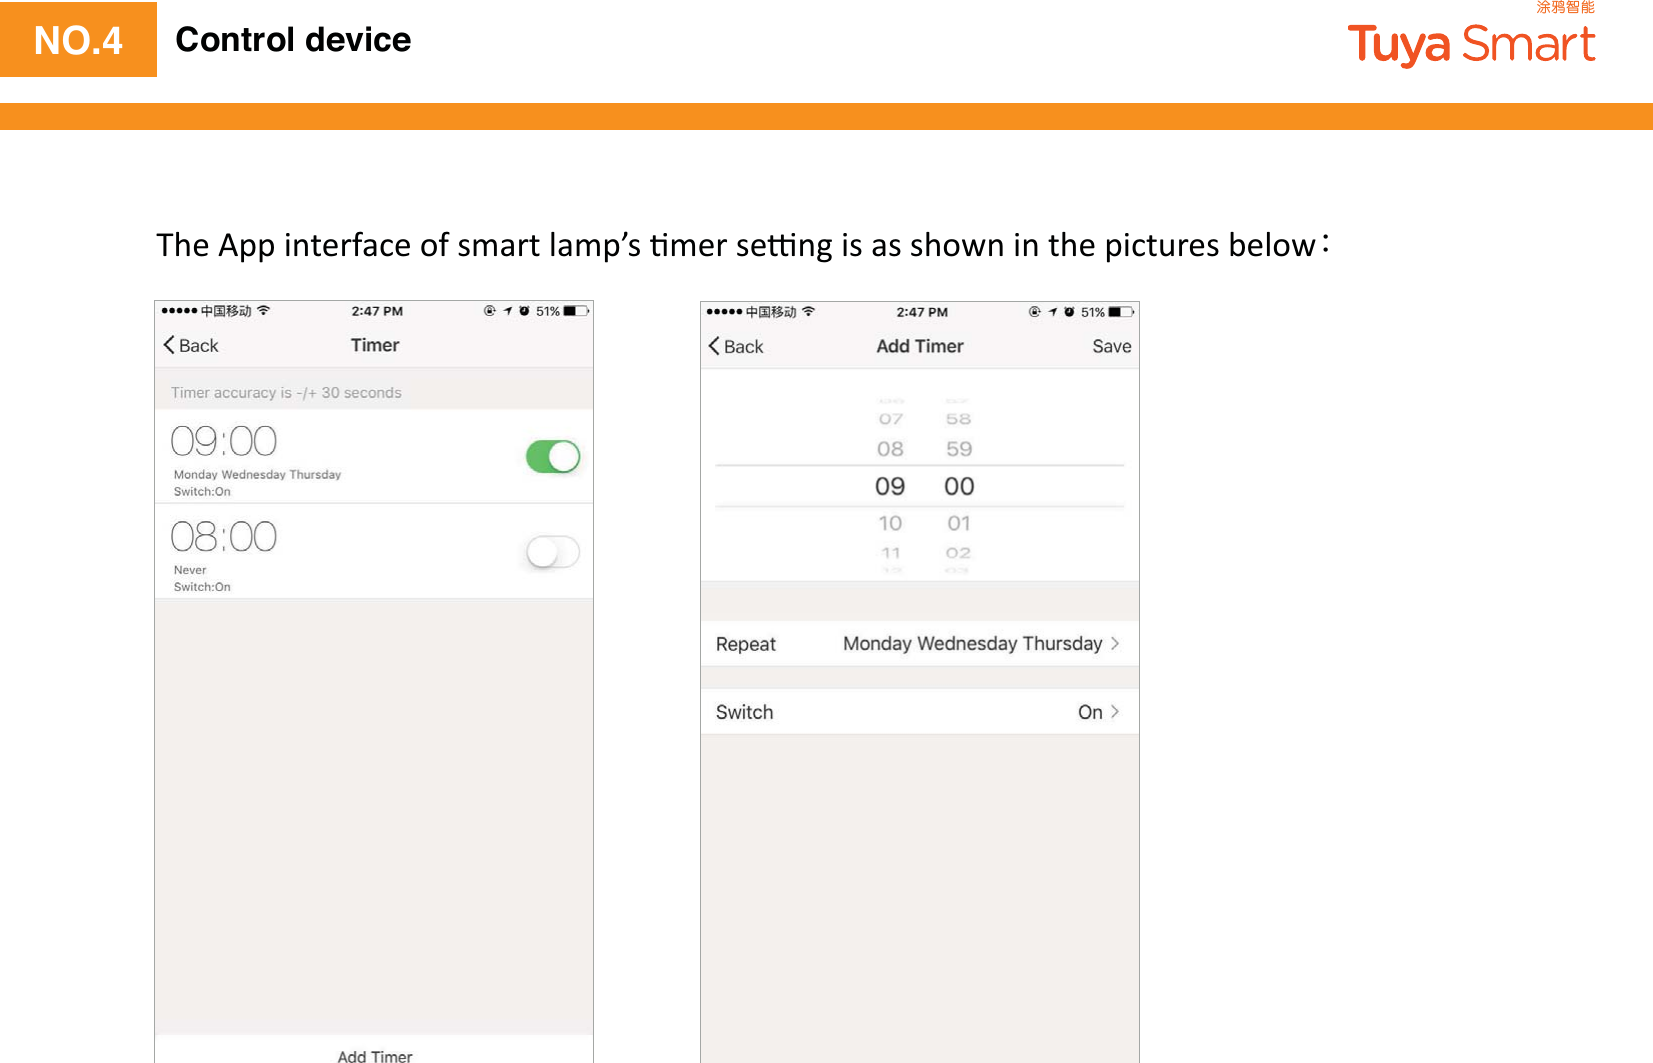Select hour 07 in time picker
1653x1063 pixels.
[891, 419]
